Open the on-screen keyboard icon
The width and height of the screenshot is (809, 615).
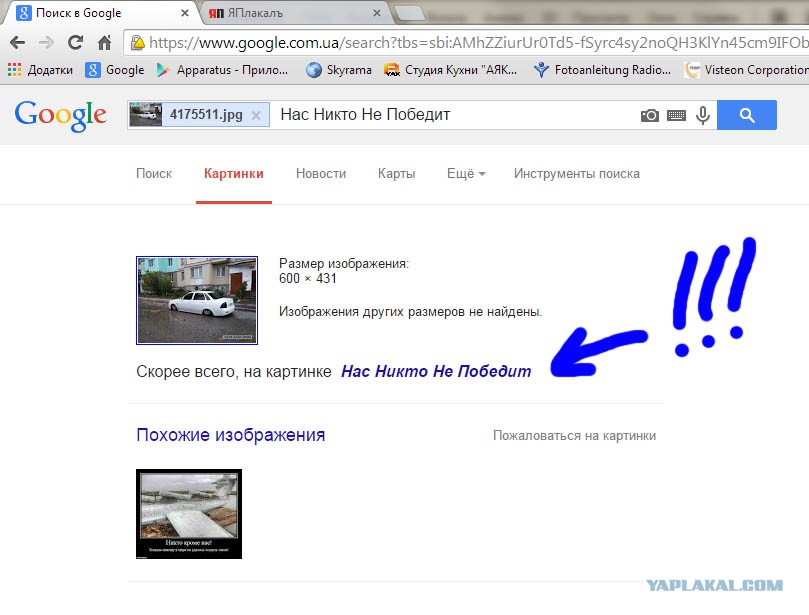[676, 115]
